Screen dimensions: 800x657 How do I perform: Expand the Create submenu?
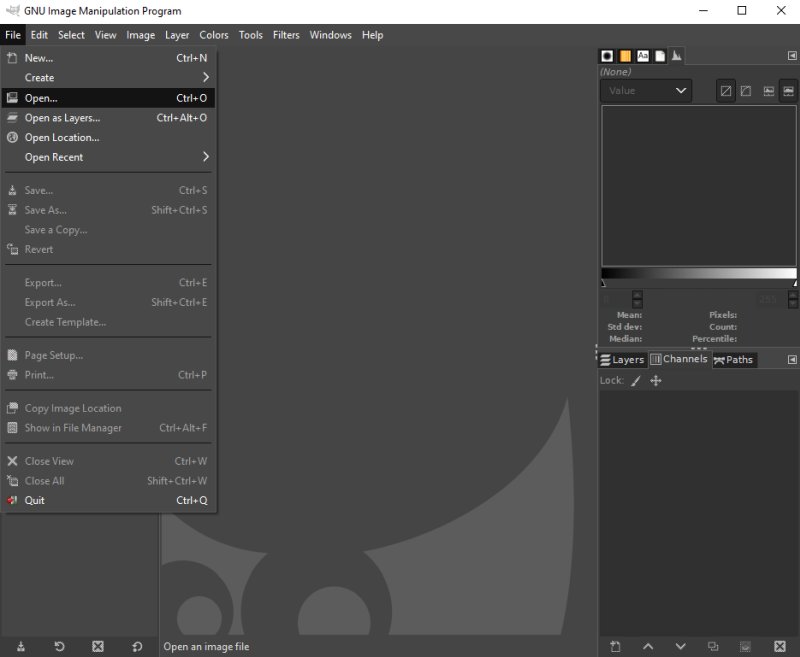pyautogui.click(x=108, y=78)
